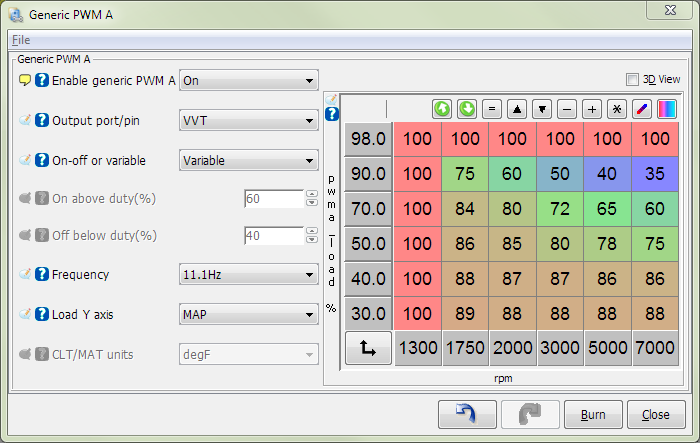Select the 7000 rpm column header cell
Viewport: 700px width, 443px height.
656,349
